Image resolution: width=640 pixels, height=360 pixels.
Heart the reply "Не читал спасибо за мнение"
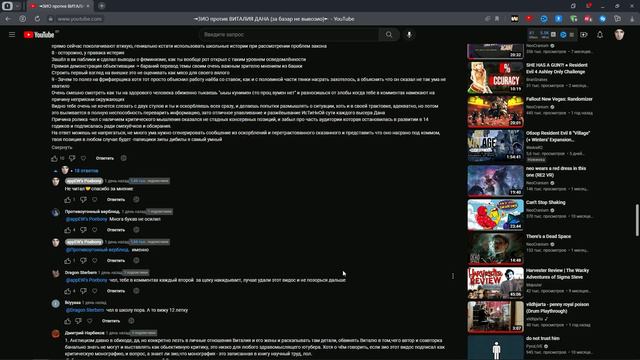click(95, 200)
